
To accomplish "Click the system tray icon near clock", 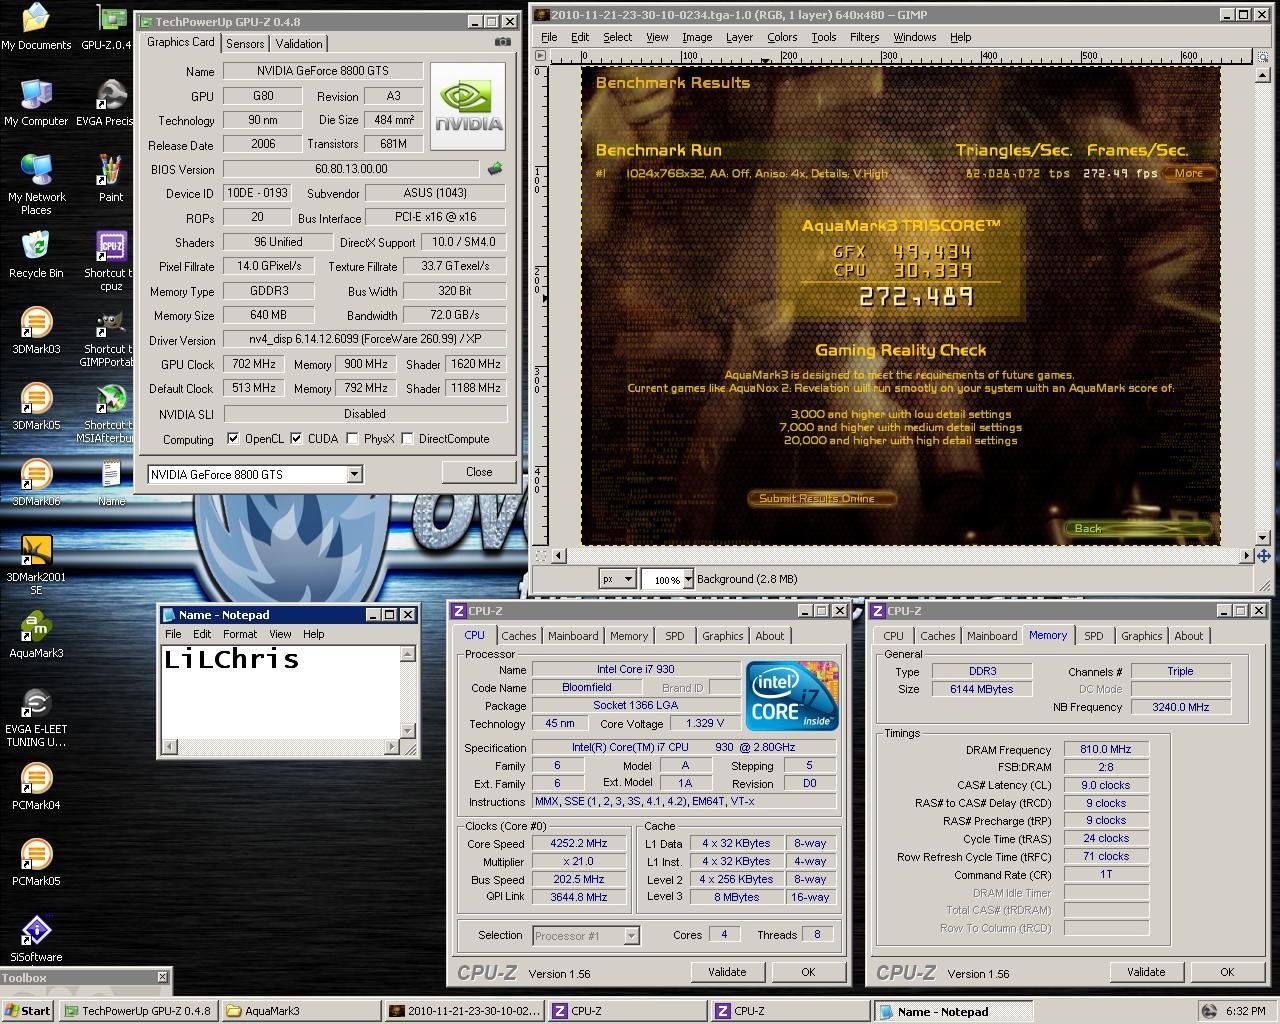I will tap(1209, 1011).
